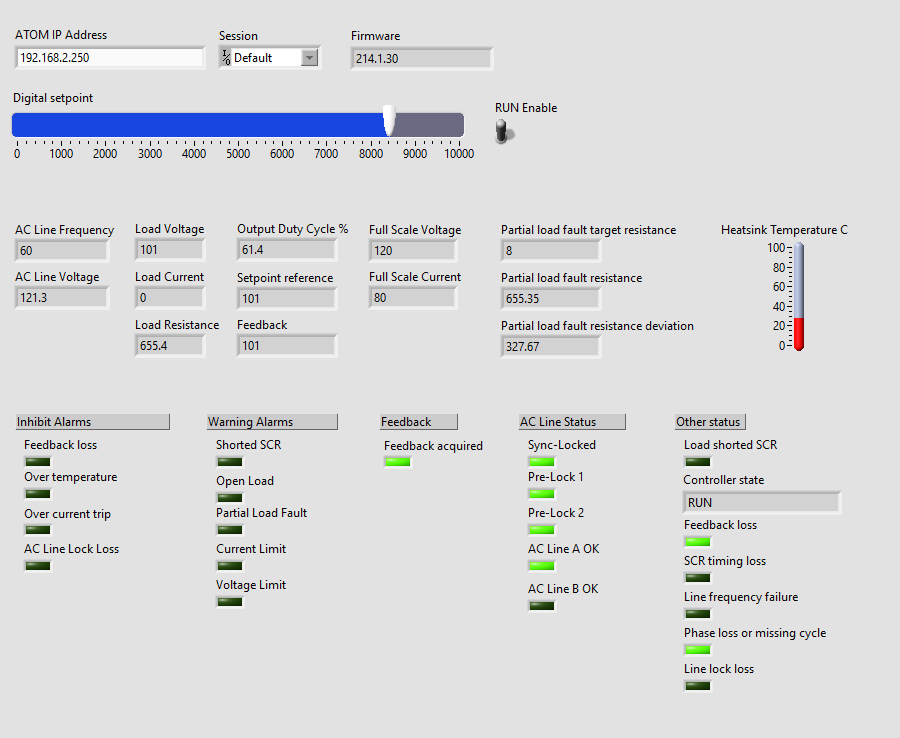The width and height of the screenshot is (900, 738).
Task: Open the Session dropdown
Action: click(310, 57)
